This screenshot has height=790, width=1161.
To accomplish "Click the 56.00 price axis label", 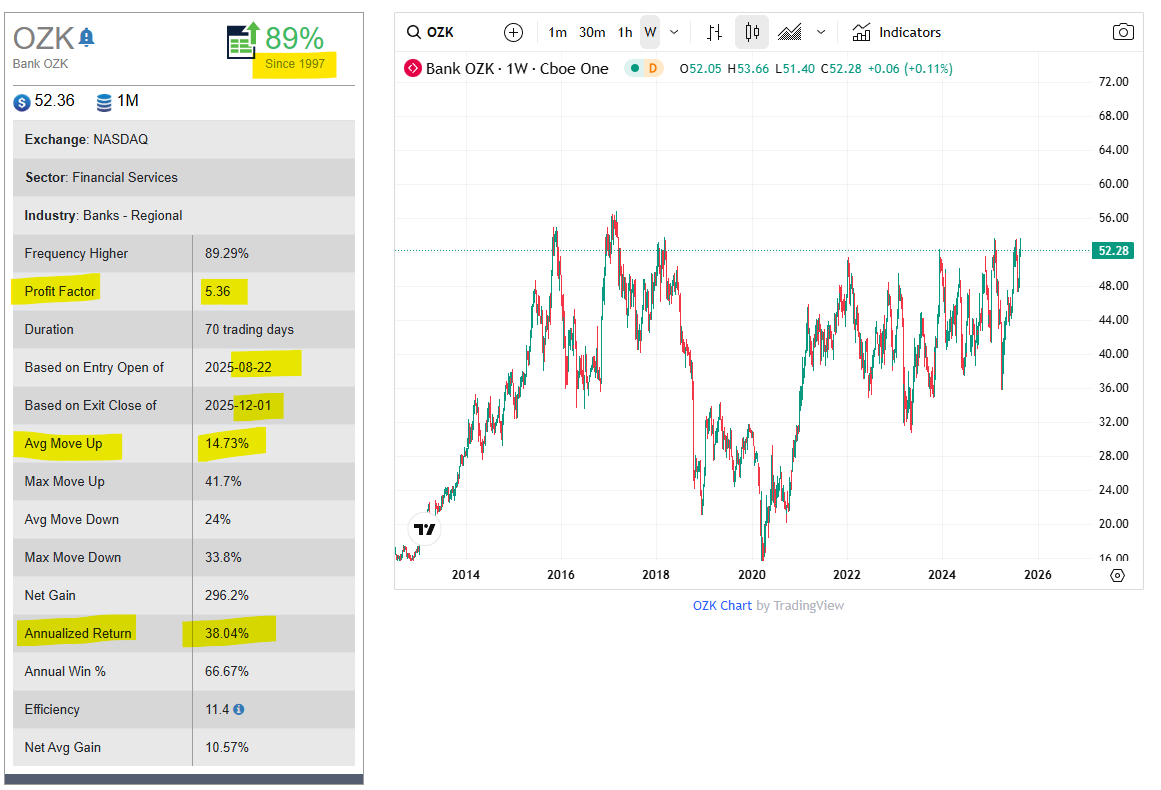I will 1114,218.
